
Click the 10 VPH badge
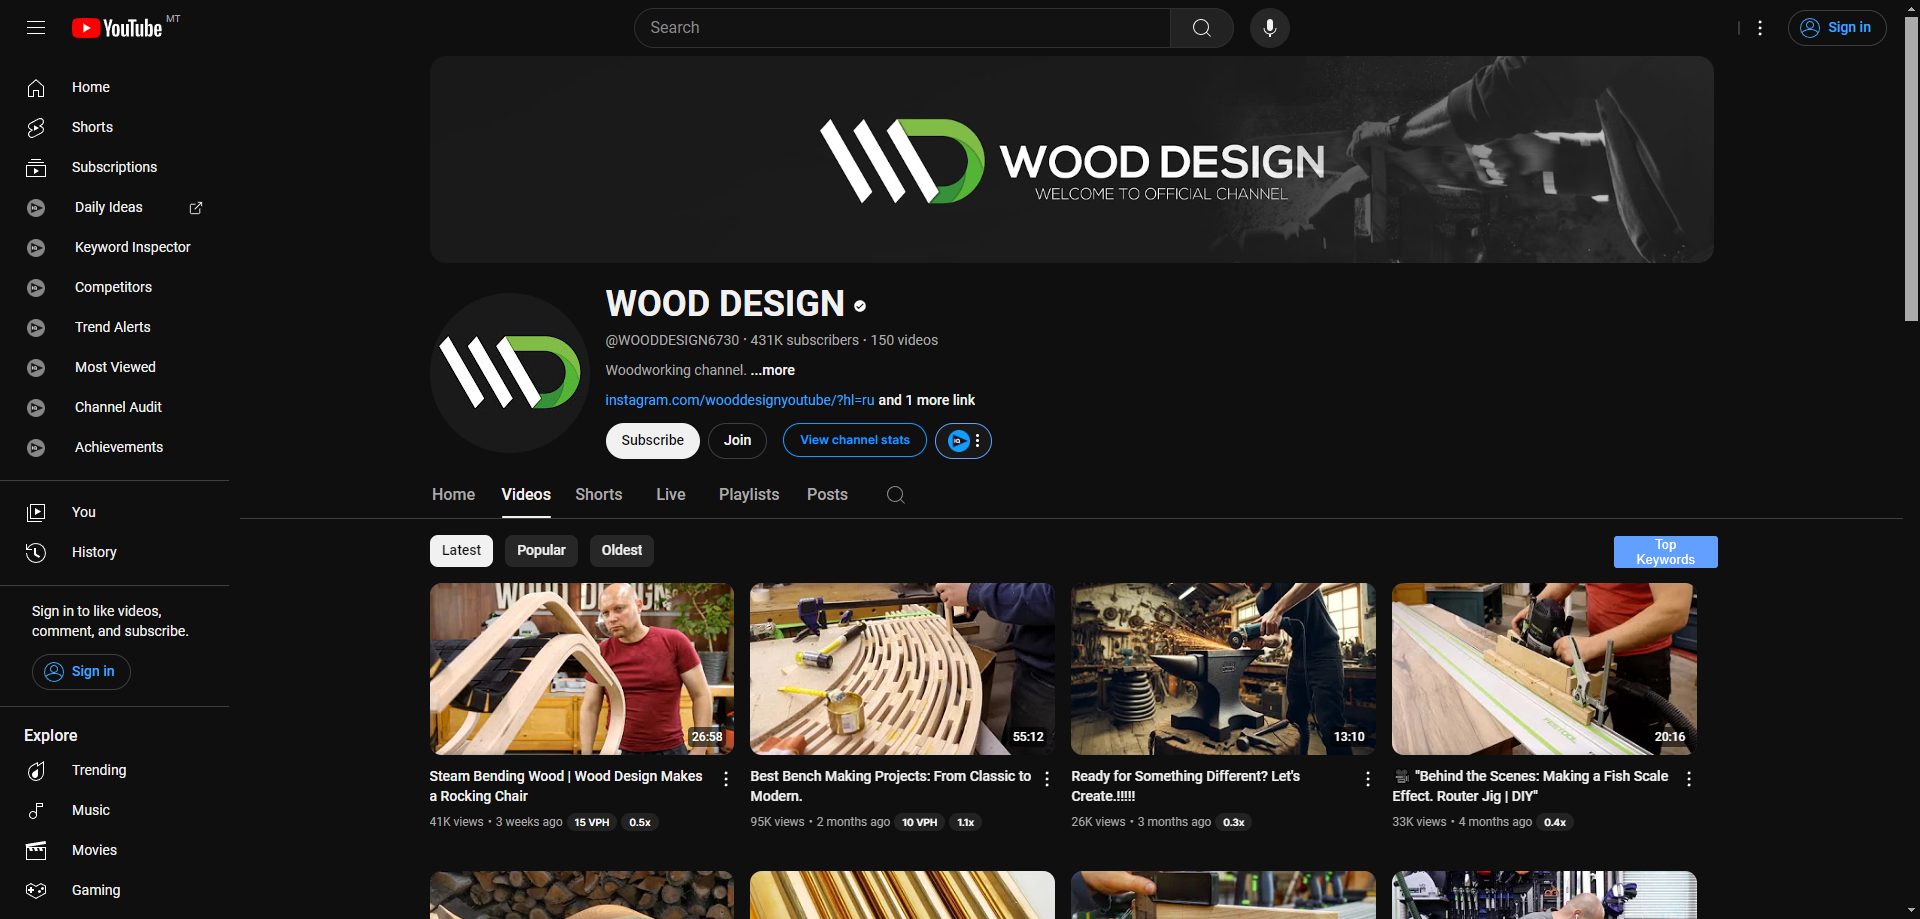[x=919, y=823]
